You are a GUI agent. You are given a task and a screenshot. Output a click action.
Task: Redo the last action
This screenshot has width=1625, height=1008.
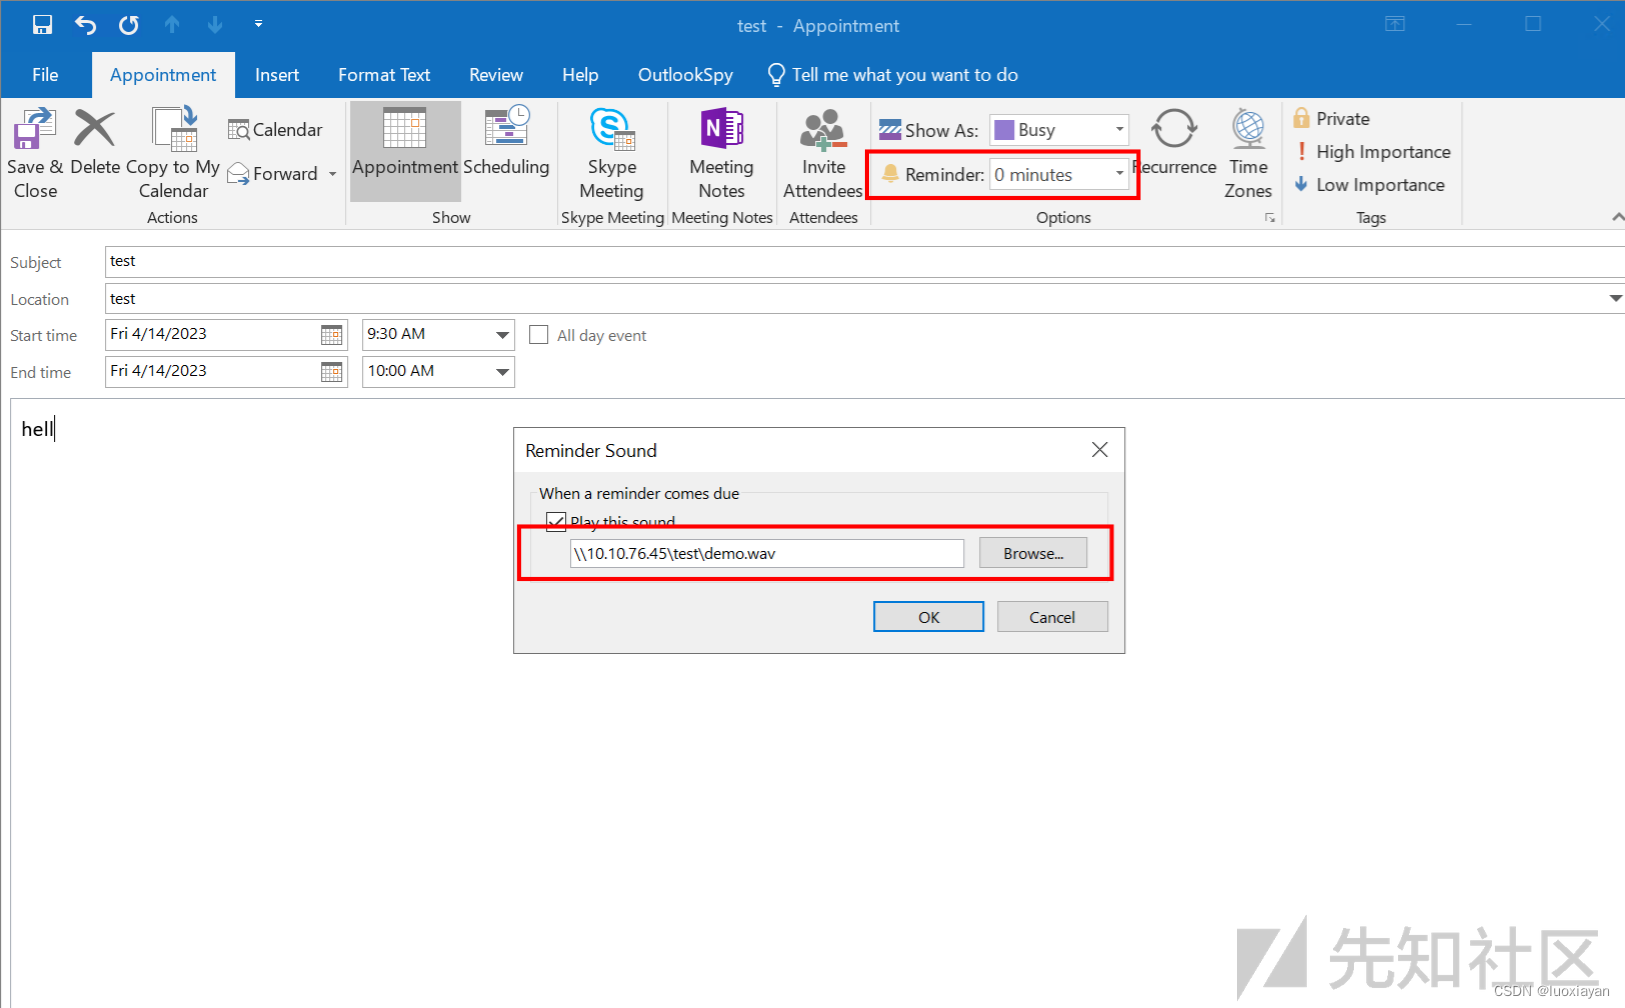[x=129, y=25]
